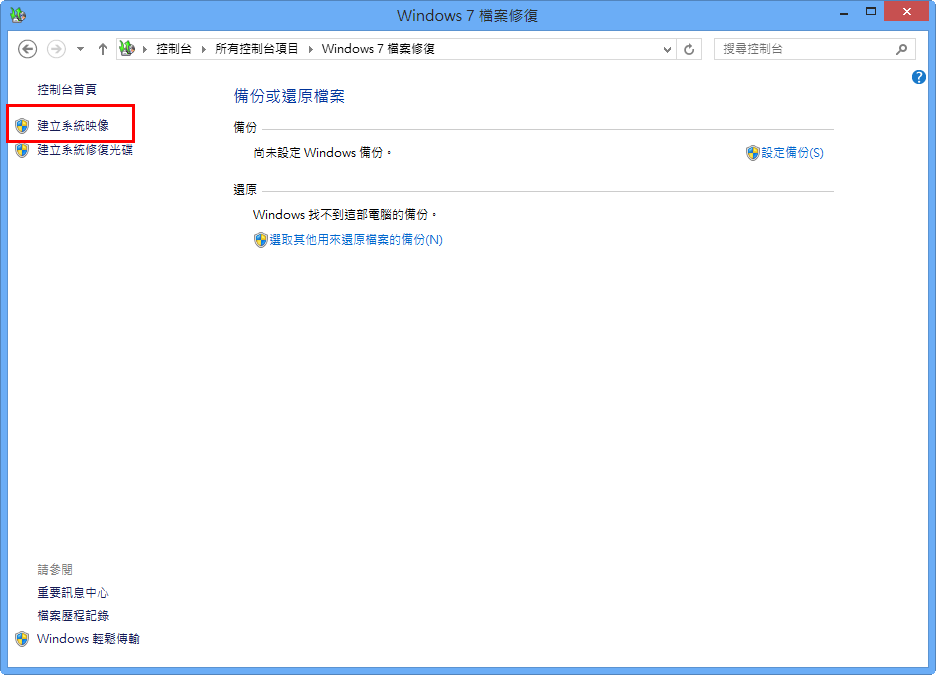Expand the arrow after 所有控制台項目 breadcrumb
Image resolution: width=936 pixels, height=675 pixels.
310,49
